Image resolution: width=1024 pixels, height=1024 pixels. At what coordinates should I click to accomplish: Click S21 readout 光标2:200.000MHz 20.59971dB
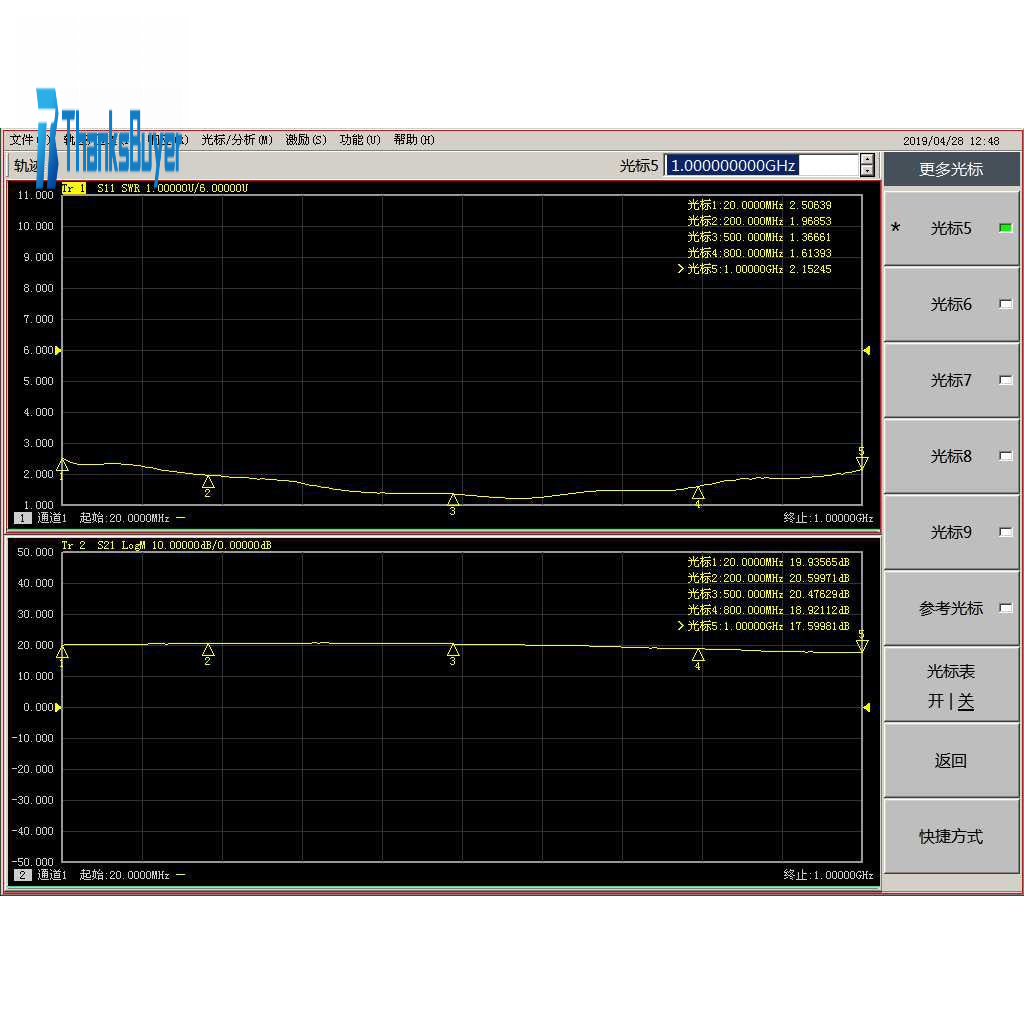click(769, 578)
